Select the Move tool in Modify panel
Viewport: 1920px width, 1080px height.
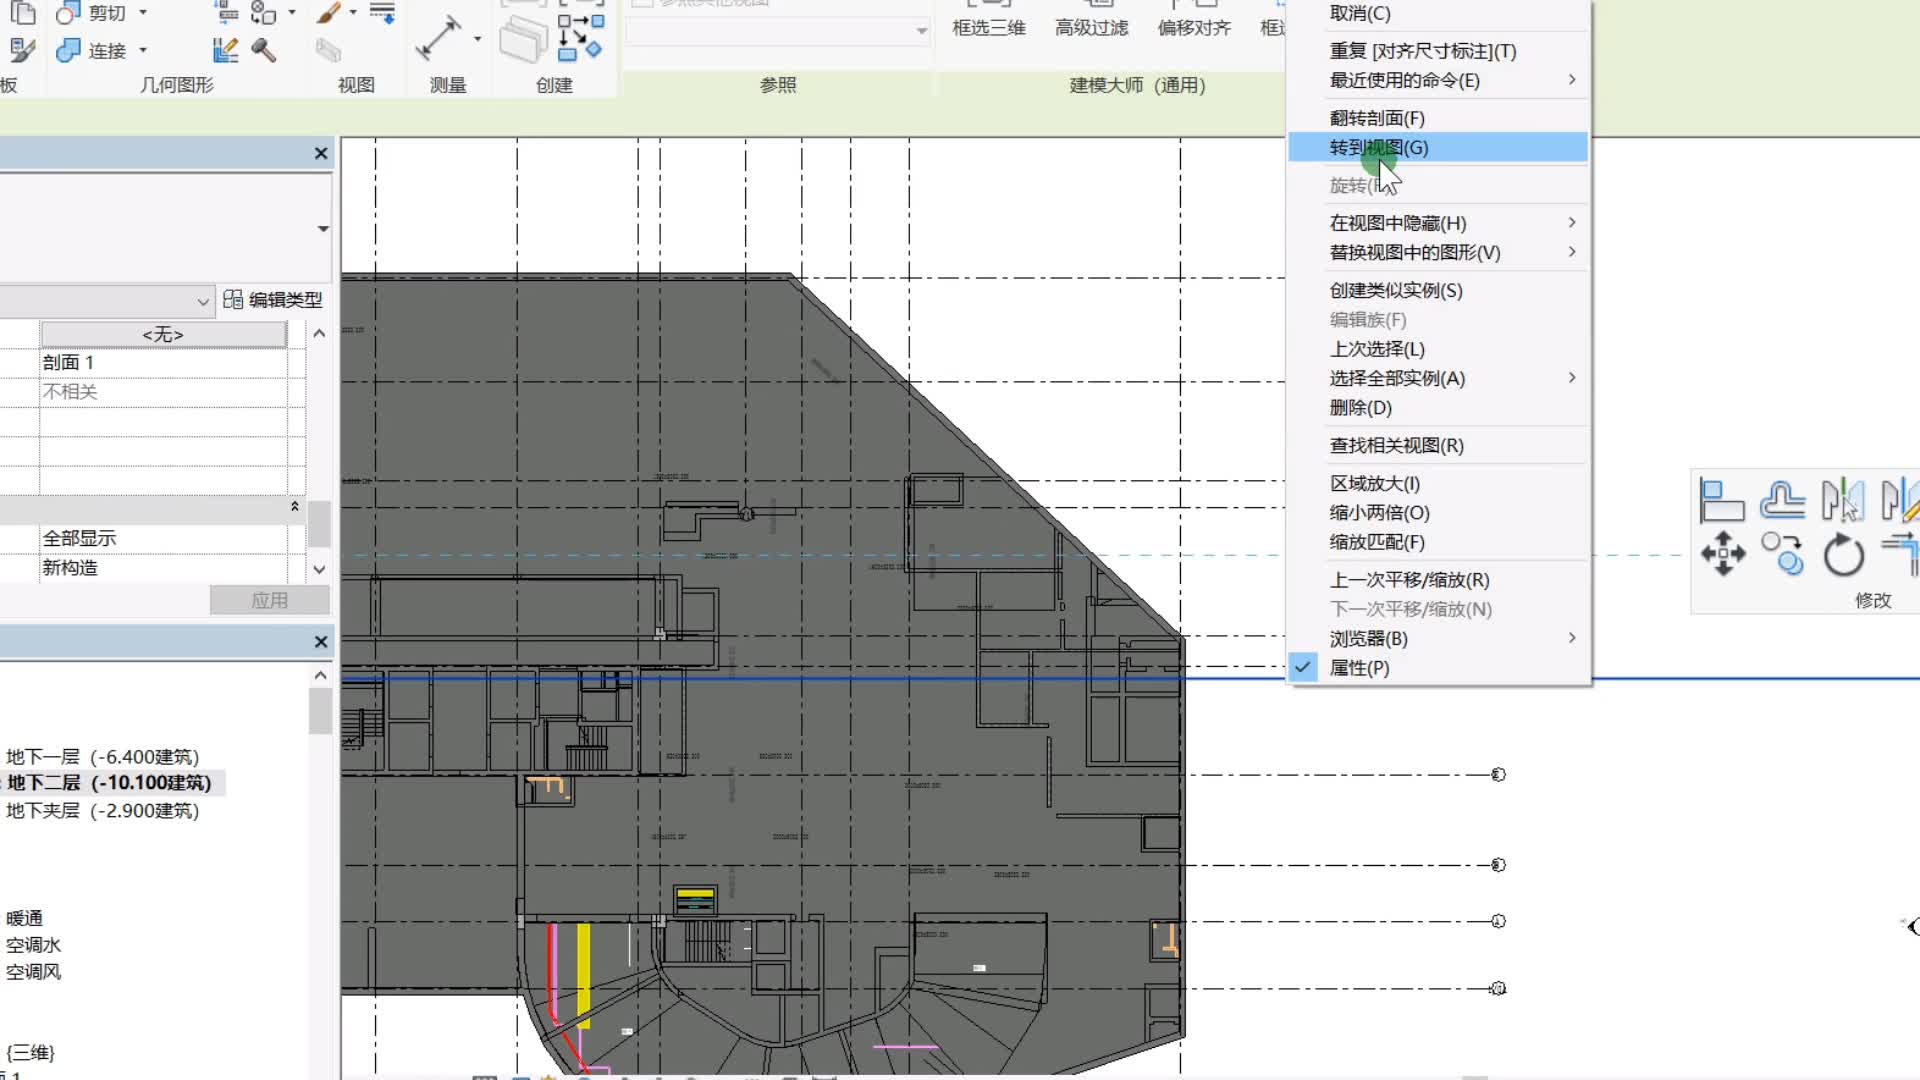tap(1722, 553)
